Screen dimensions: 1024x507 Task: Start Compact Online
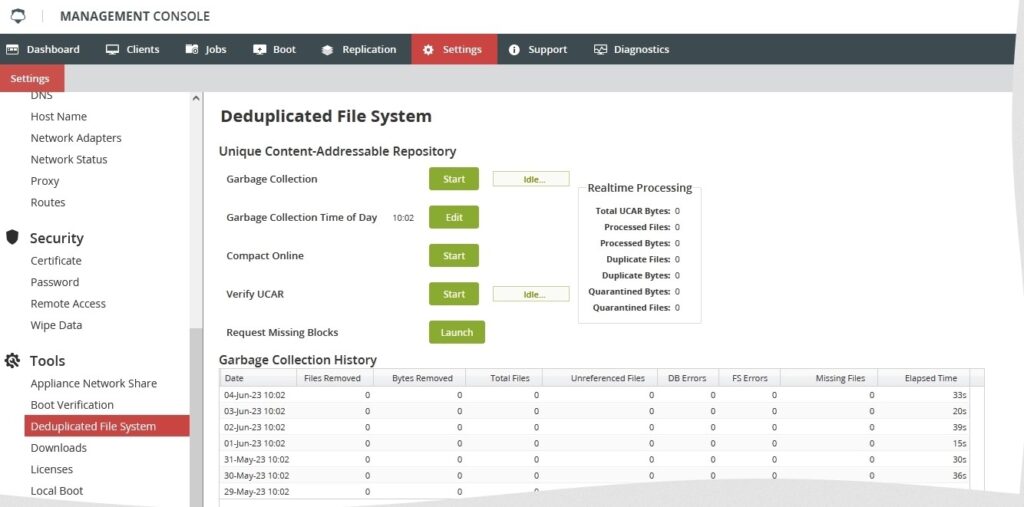pos(454,256)
